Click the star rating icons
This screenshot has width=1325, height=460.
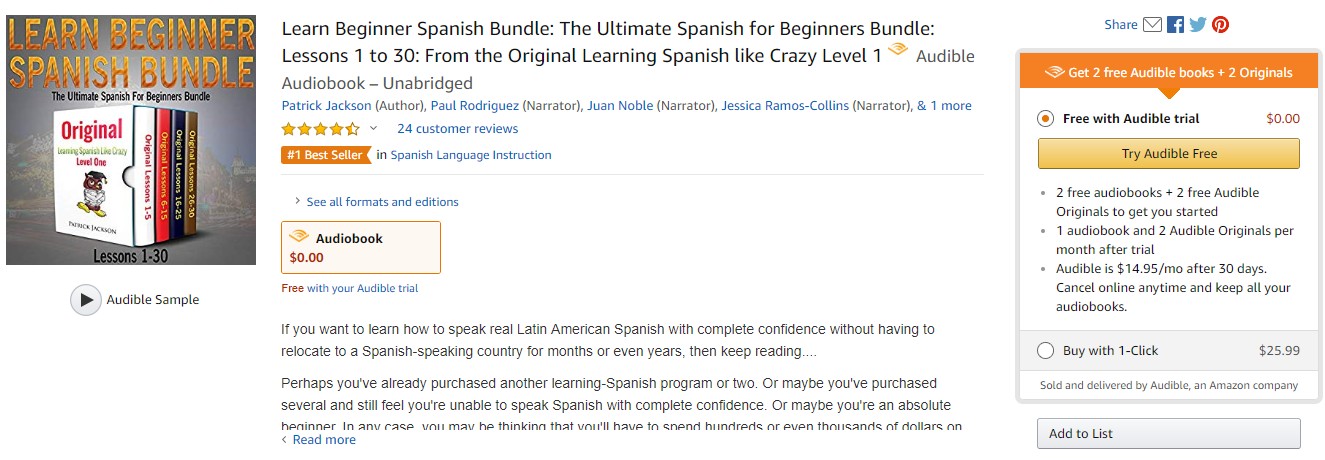click(x=321, y=129)
